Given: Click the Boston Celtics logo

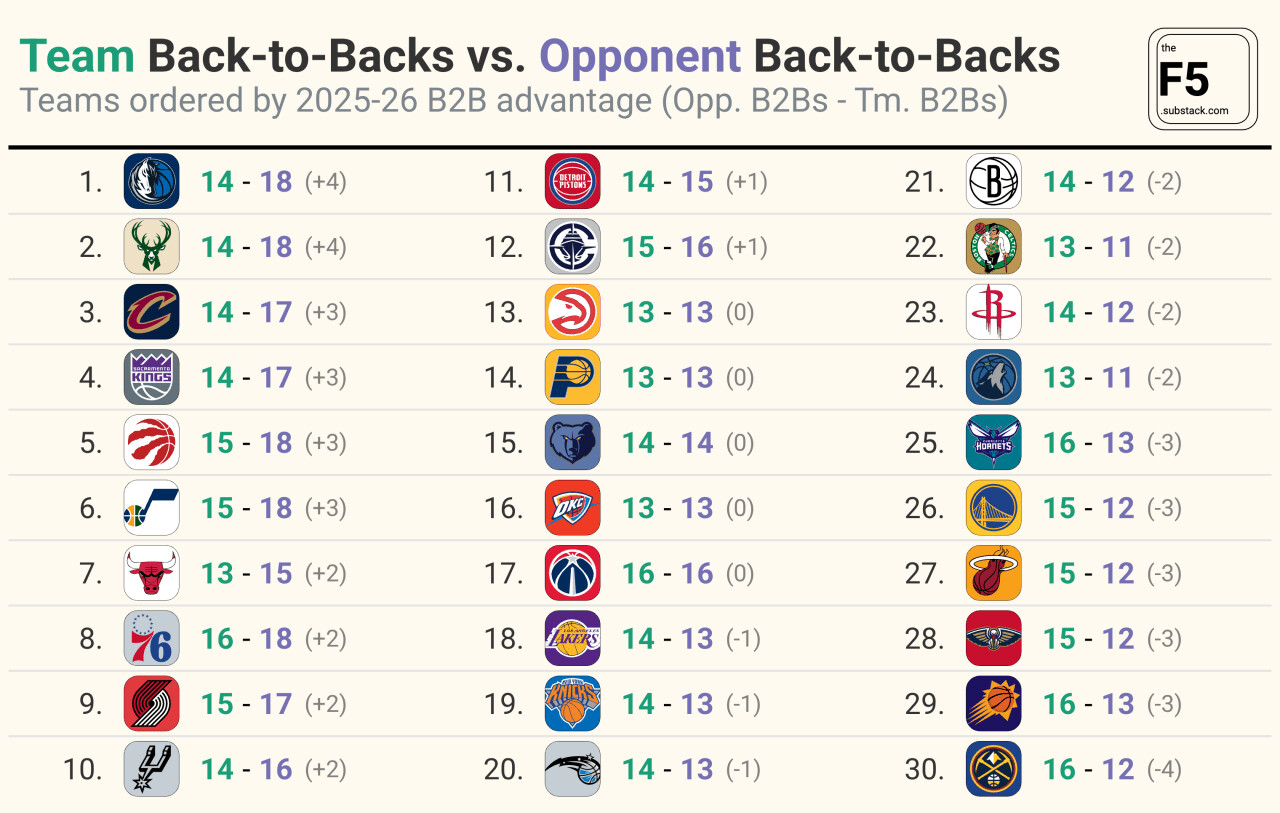Looking at the screenshot, I should pyautogui.click(x=993, y=246).
